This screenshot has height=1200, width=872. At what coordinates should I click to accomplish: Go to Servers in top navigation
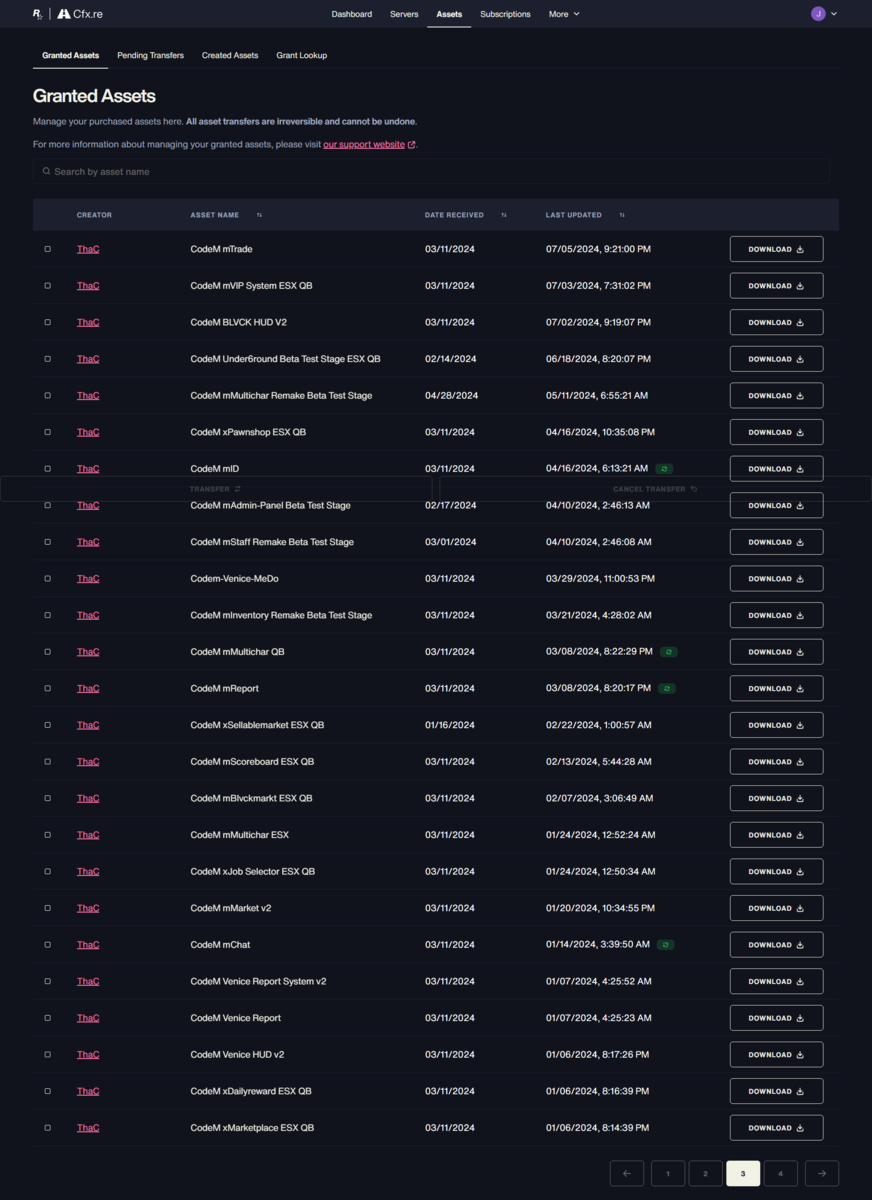404,14
